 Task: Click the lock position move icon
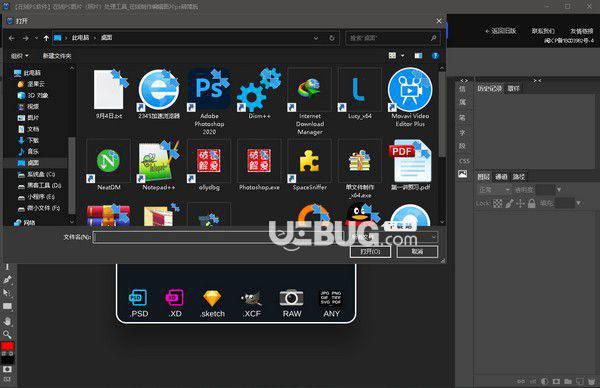click(x=520, y=203)
